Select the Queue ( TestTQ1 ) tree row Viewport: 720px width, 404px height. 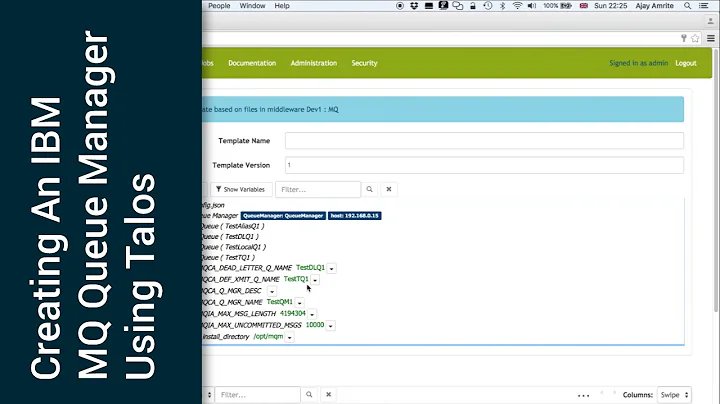tap(228, 258)
